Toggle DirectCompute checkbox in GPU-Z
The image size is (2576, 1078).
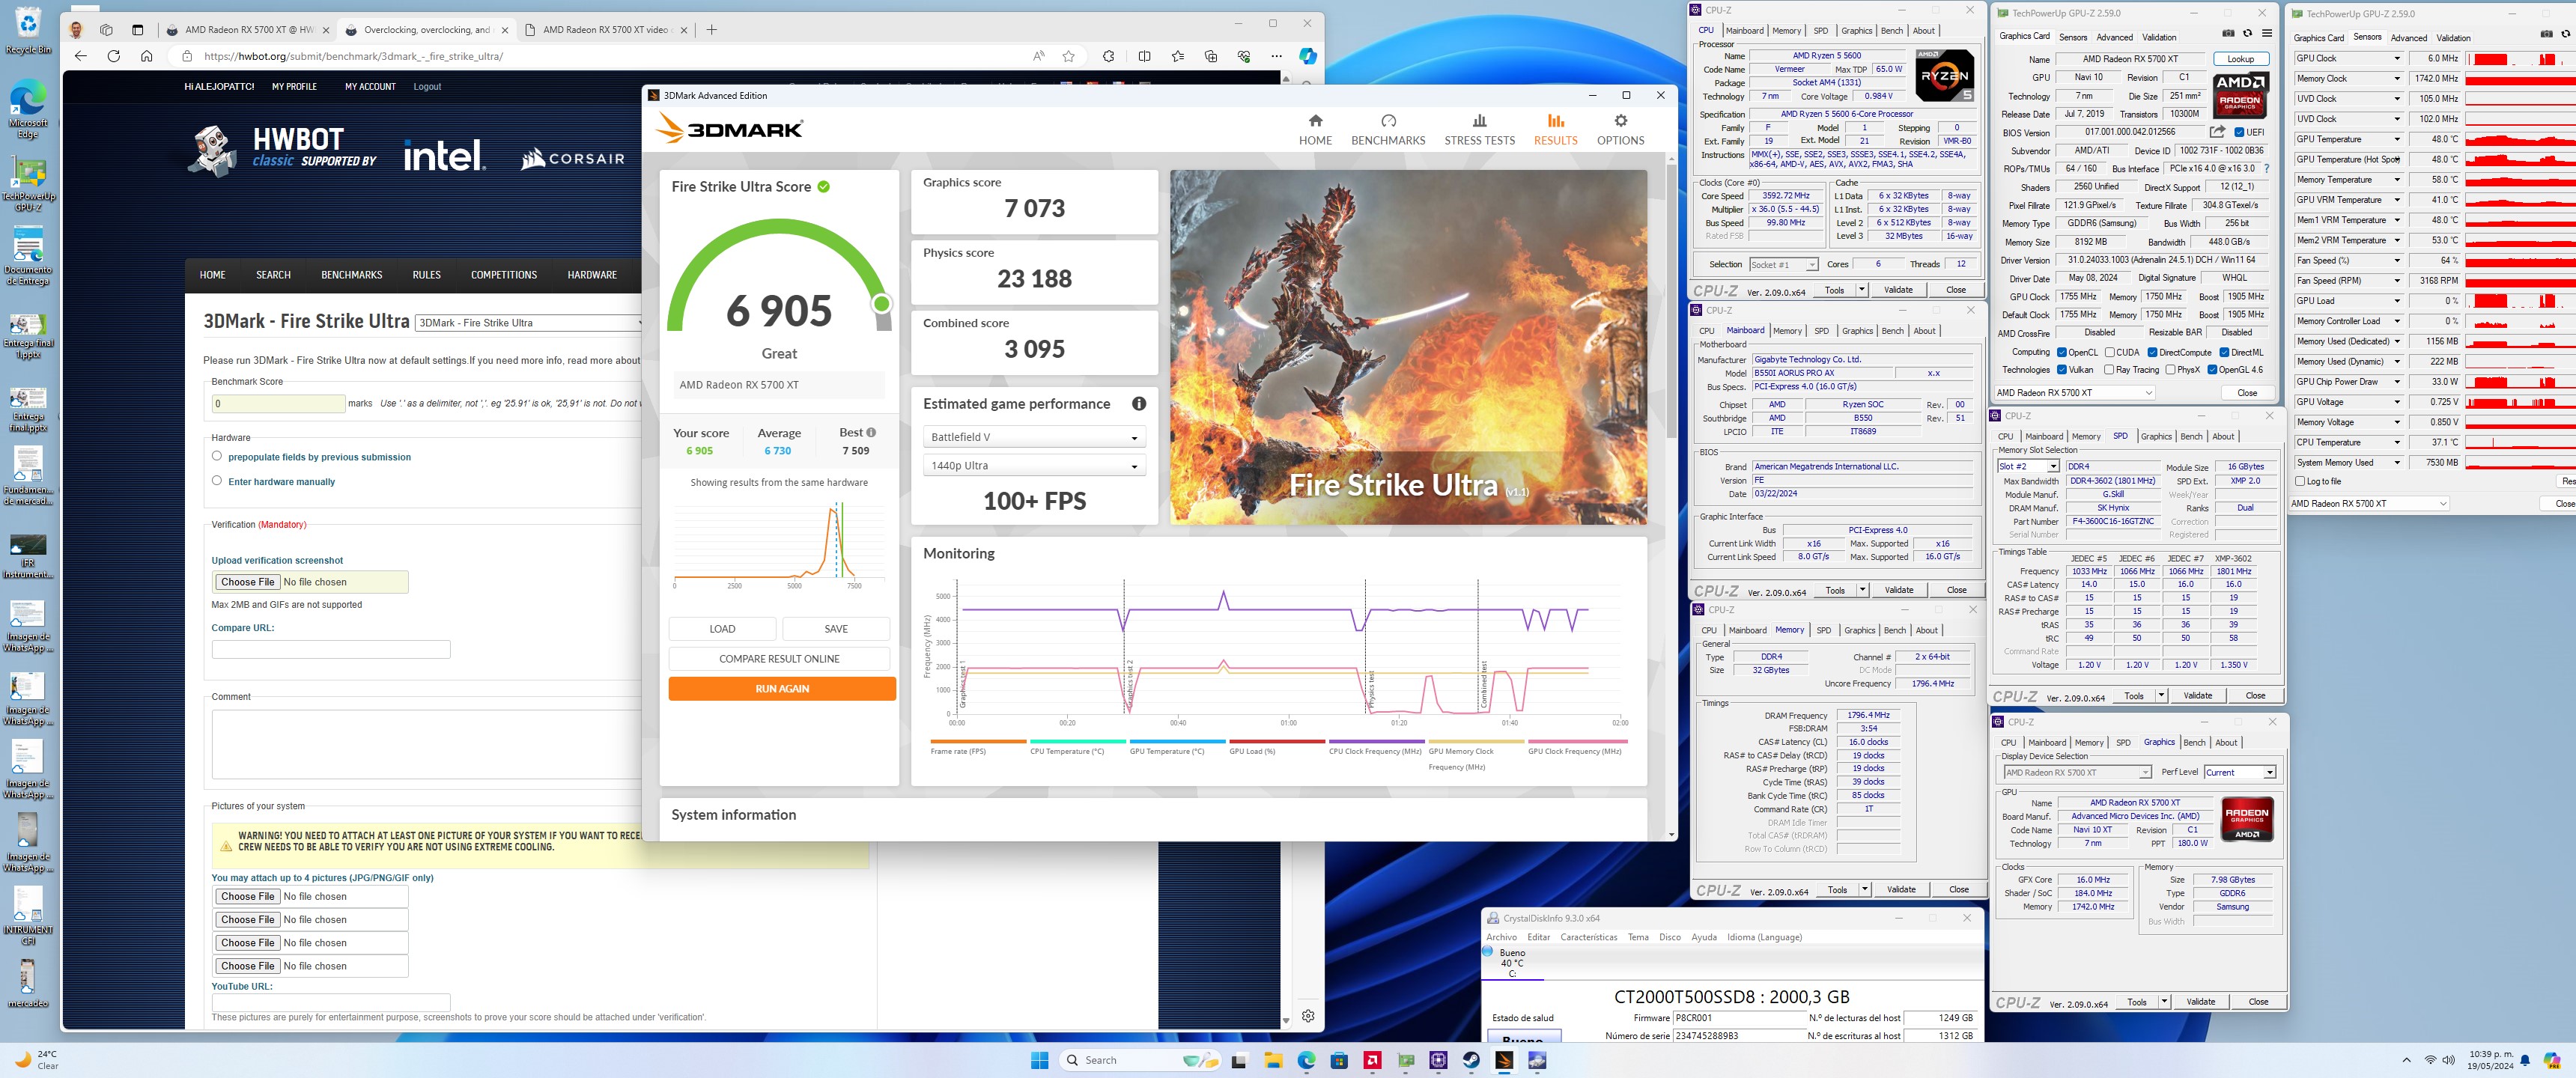tap(2152, 352)
